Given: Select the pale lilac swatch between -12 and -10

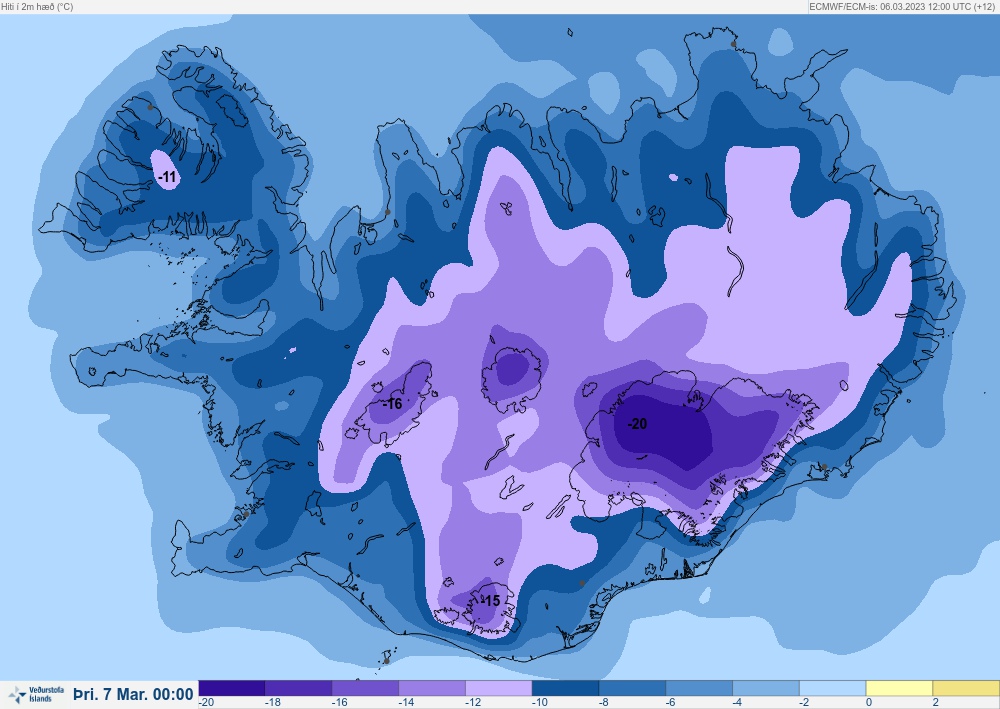Looking at the screenshot, I should tap(499, 688).
